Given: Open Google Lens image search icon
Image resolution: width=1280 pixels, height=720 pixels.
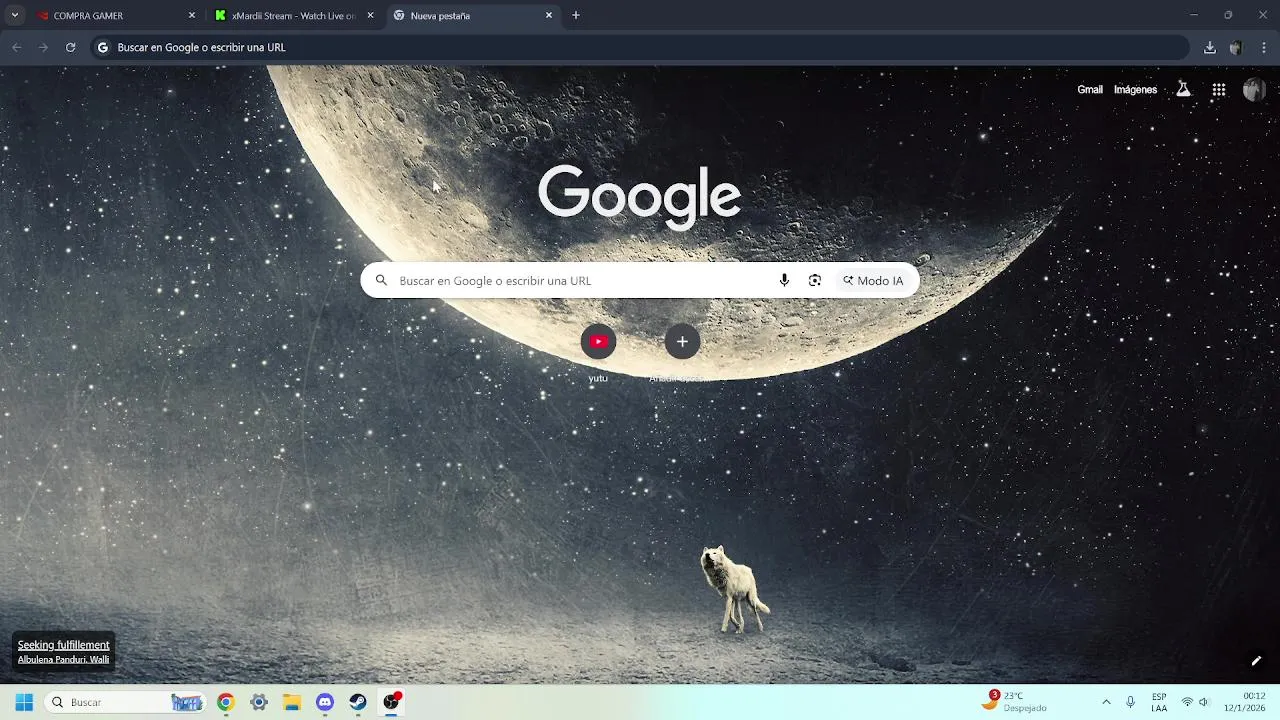Looking at the screenshot, I should click(815, 281).
